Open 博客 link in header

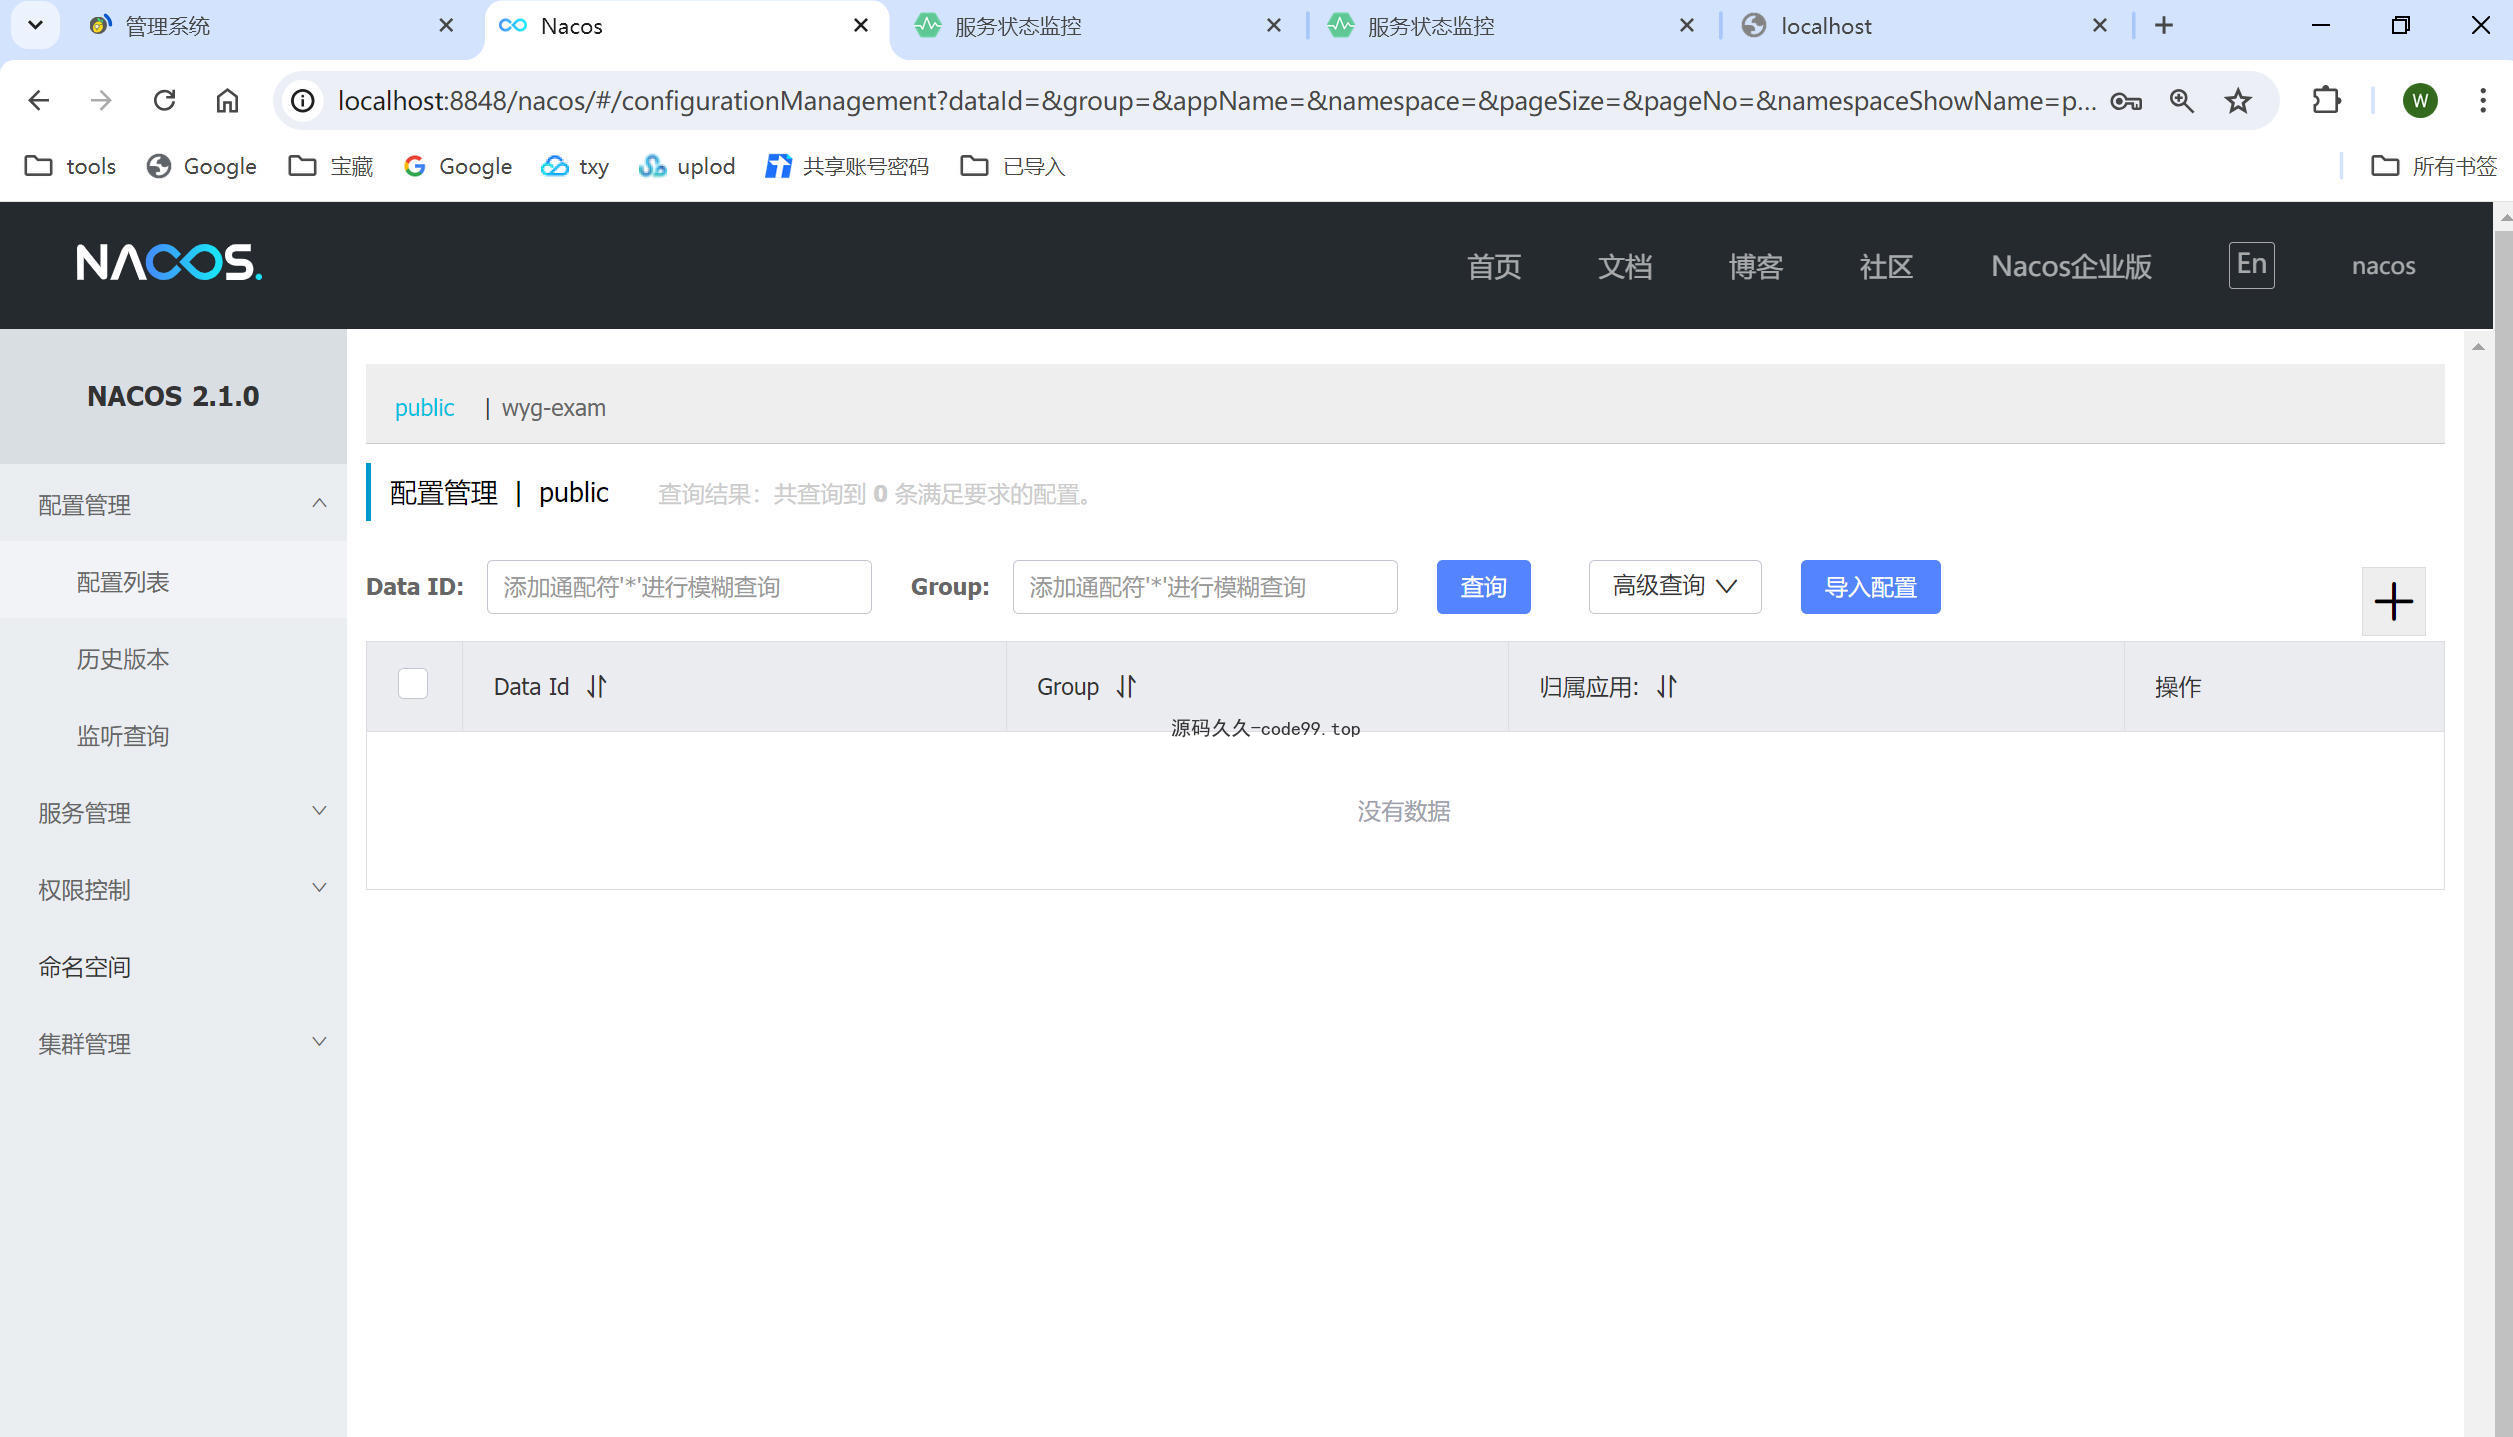coord(1755,266)
